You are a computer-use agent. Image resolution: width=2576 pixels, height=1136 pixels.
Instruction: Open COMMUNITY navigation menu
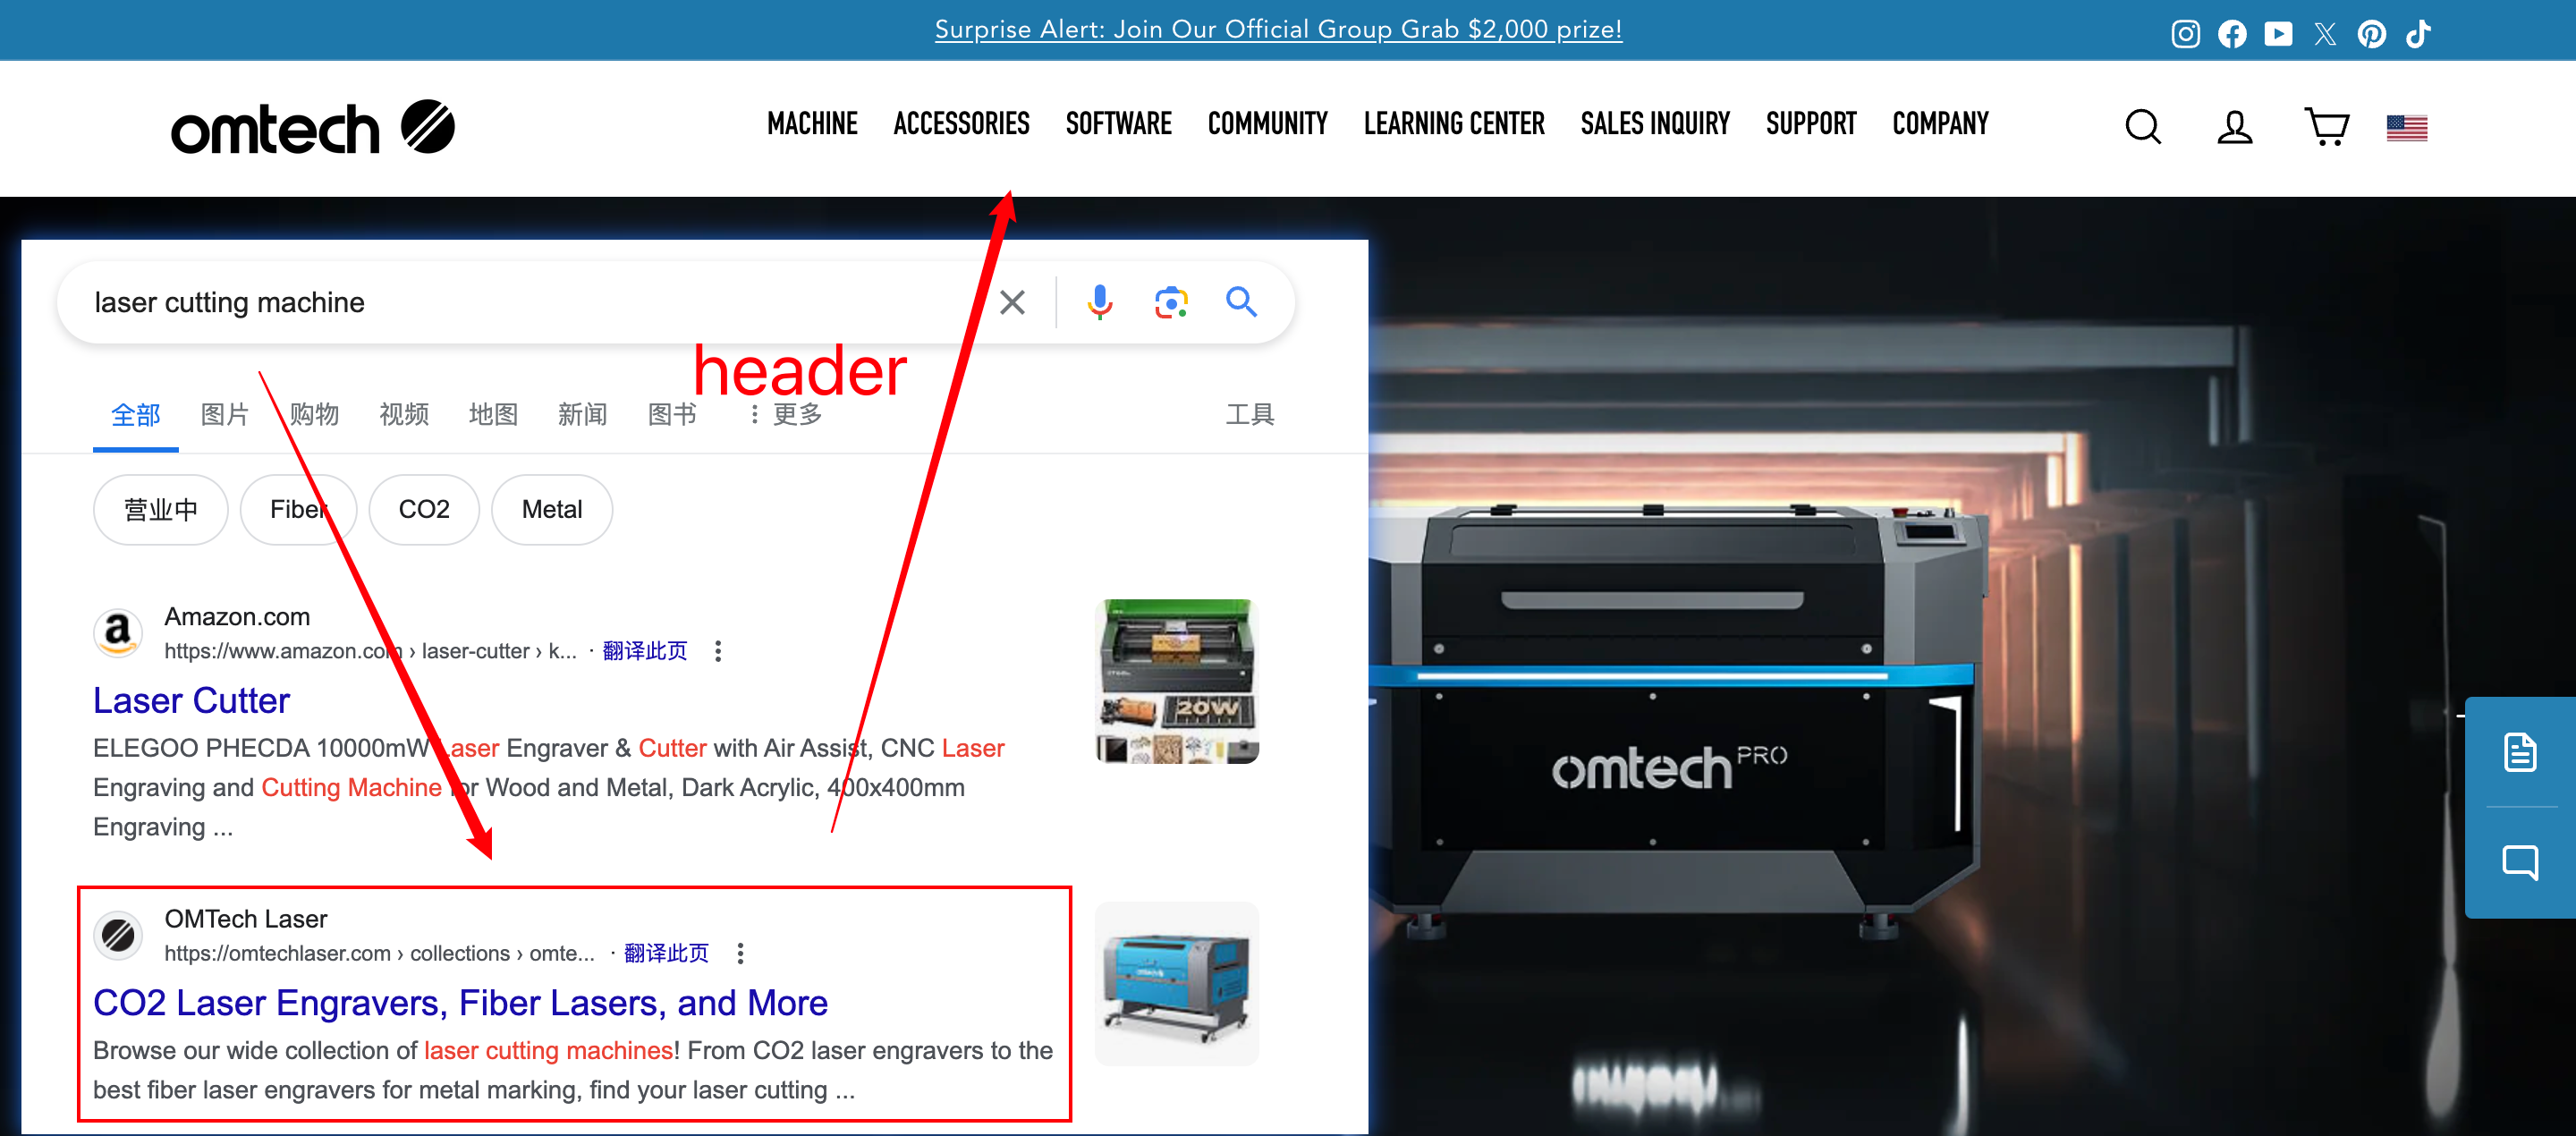point(1267,124)
